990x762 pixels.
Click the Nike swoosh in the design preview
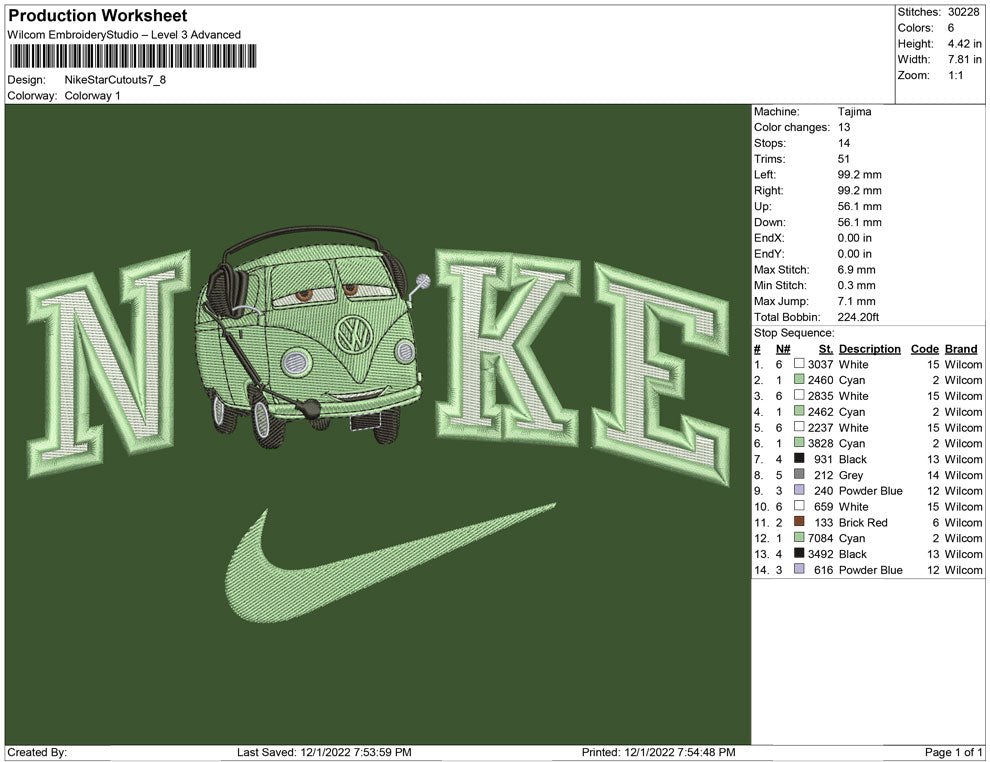[390, 563]
